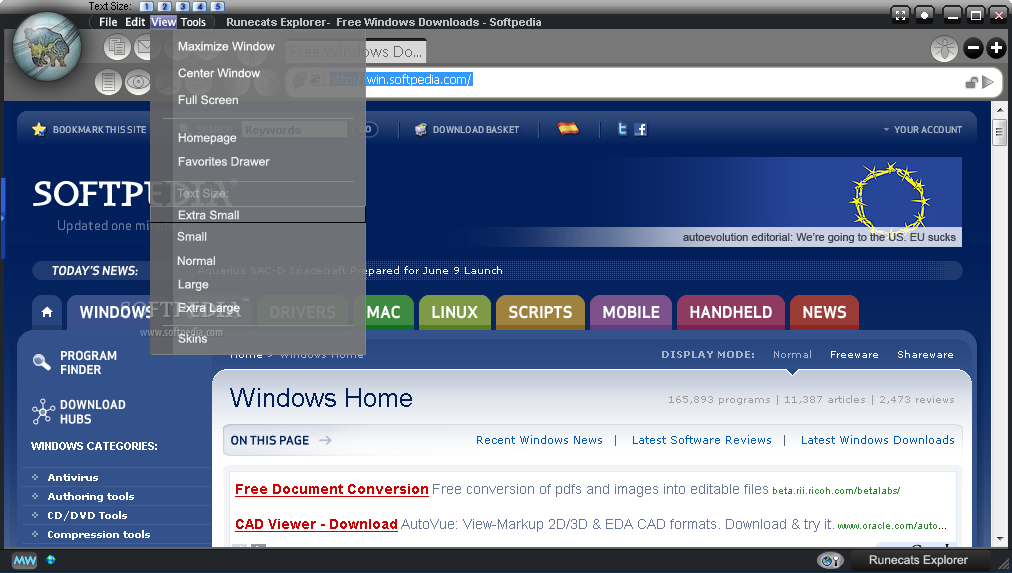The height and width of the screenshot is (573, 1012).
Task: Click the full screen title bar icon
Action: [900, 15]
